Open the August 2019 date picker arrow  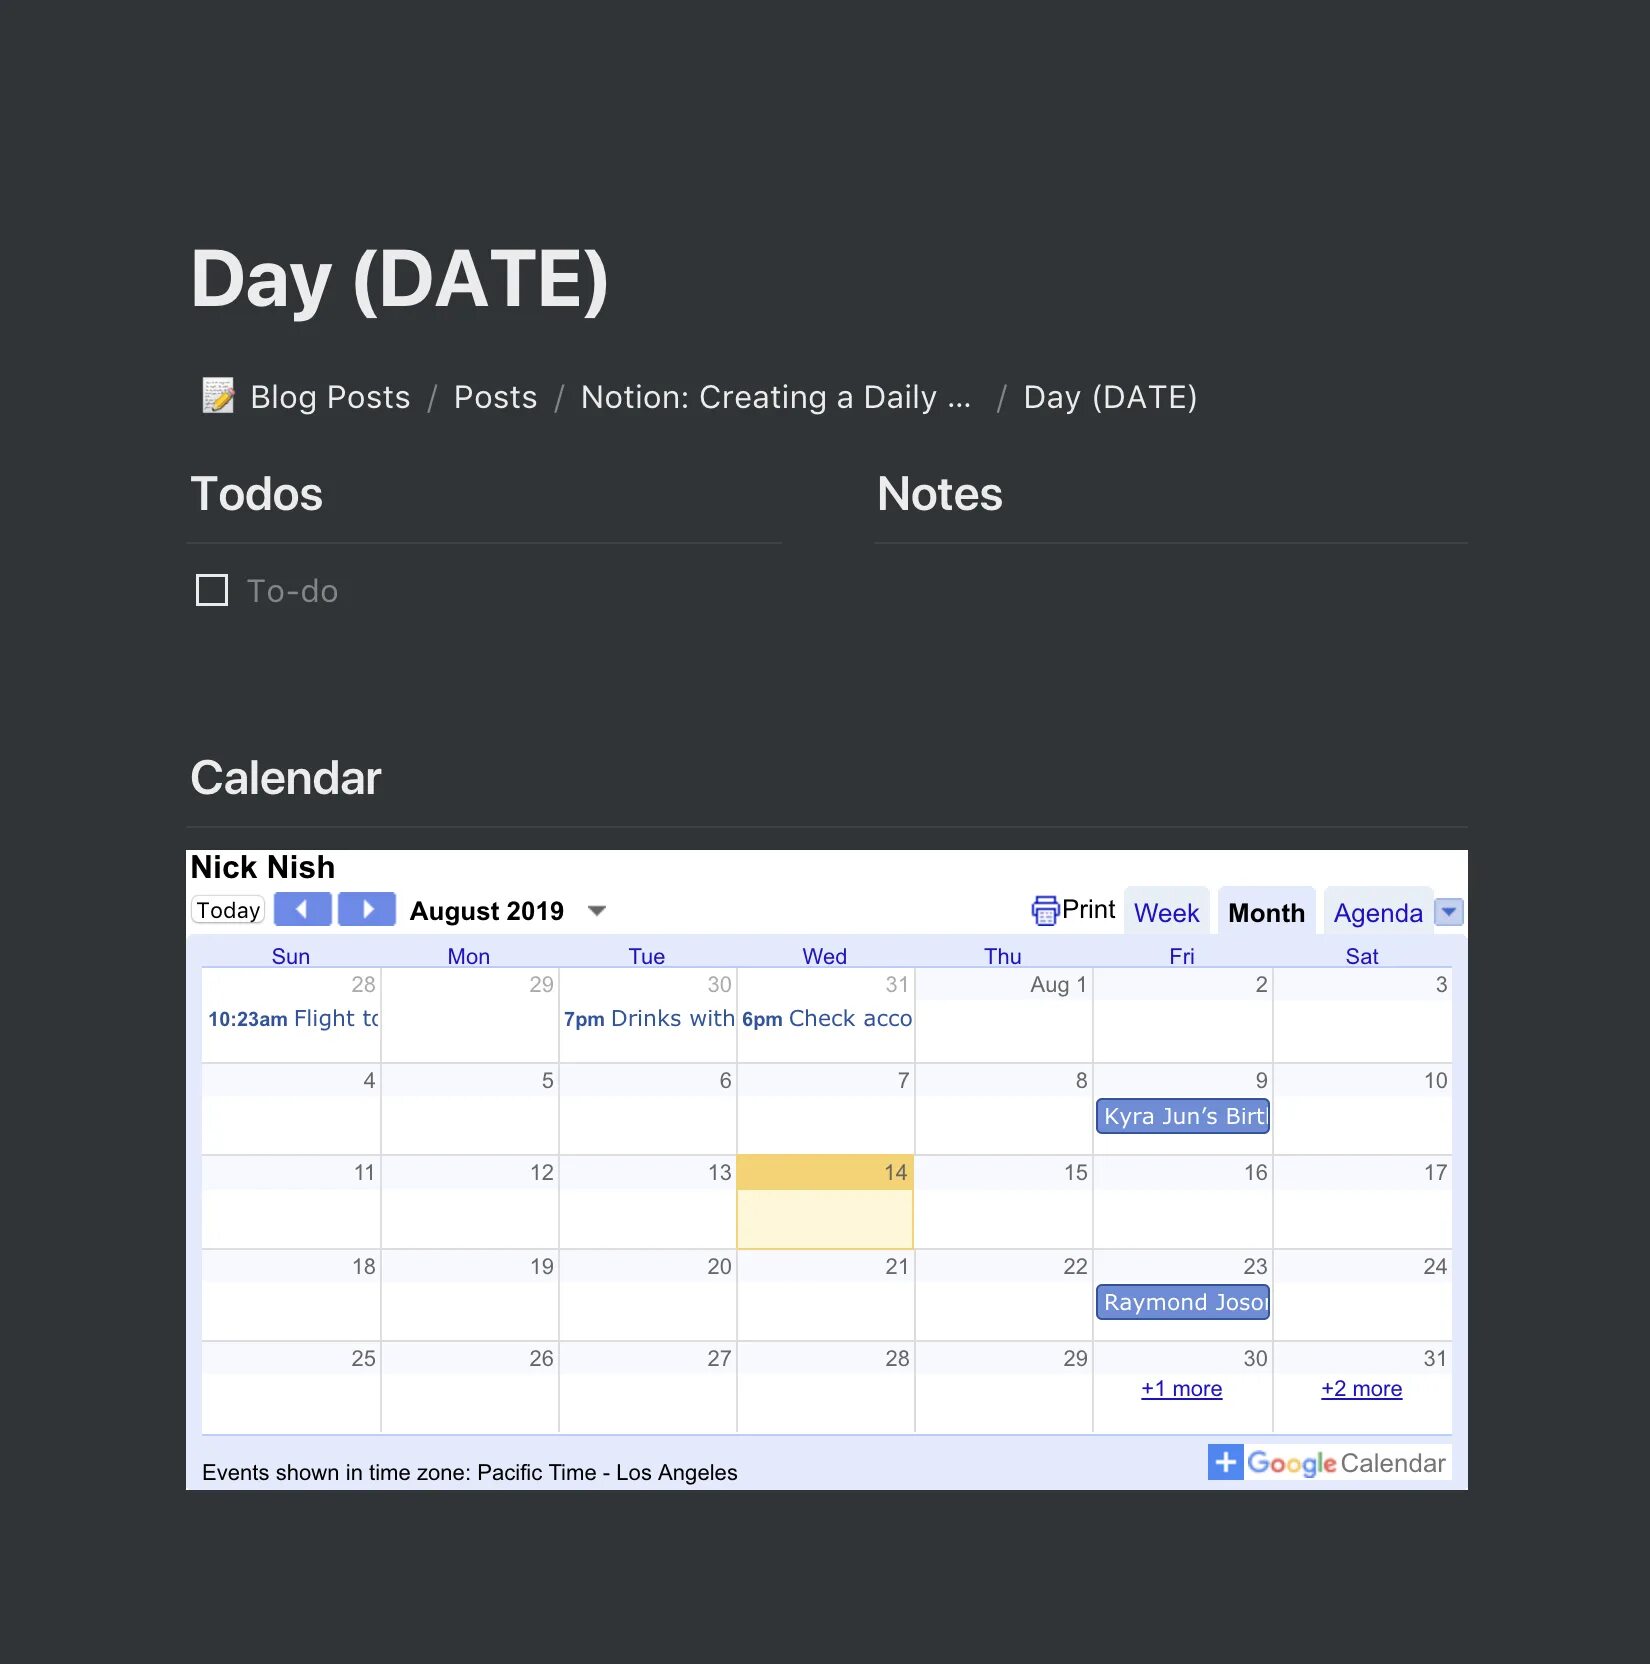(x=597, y=911)
